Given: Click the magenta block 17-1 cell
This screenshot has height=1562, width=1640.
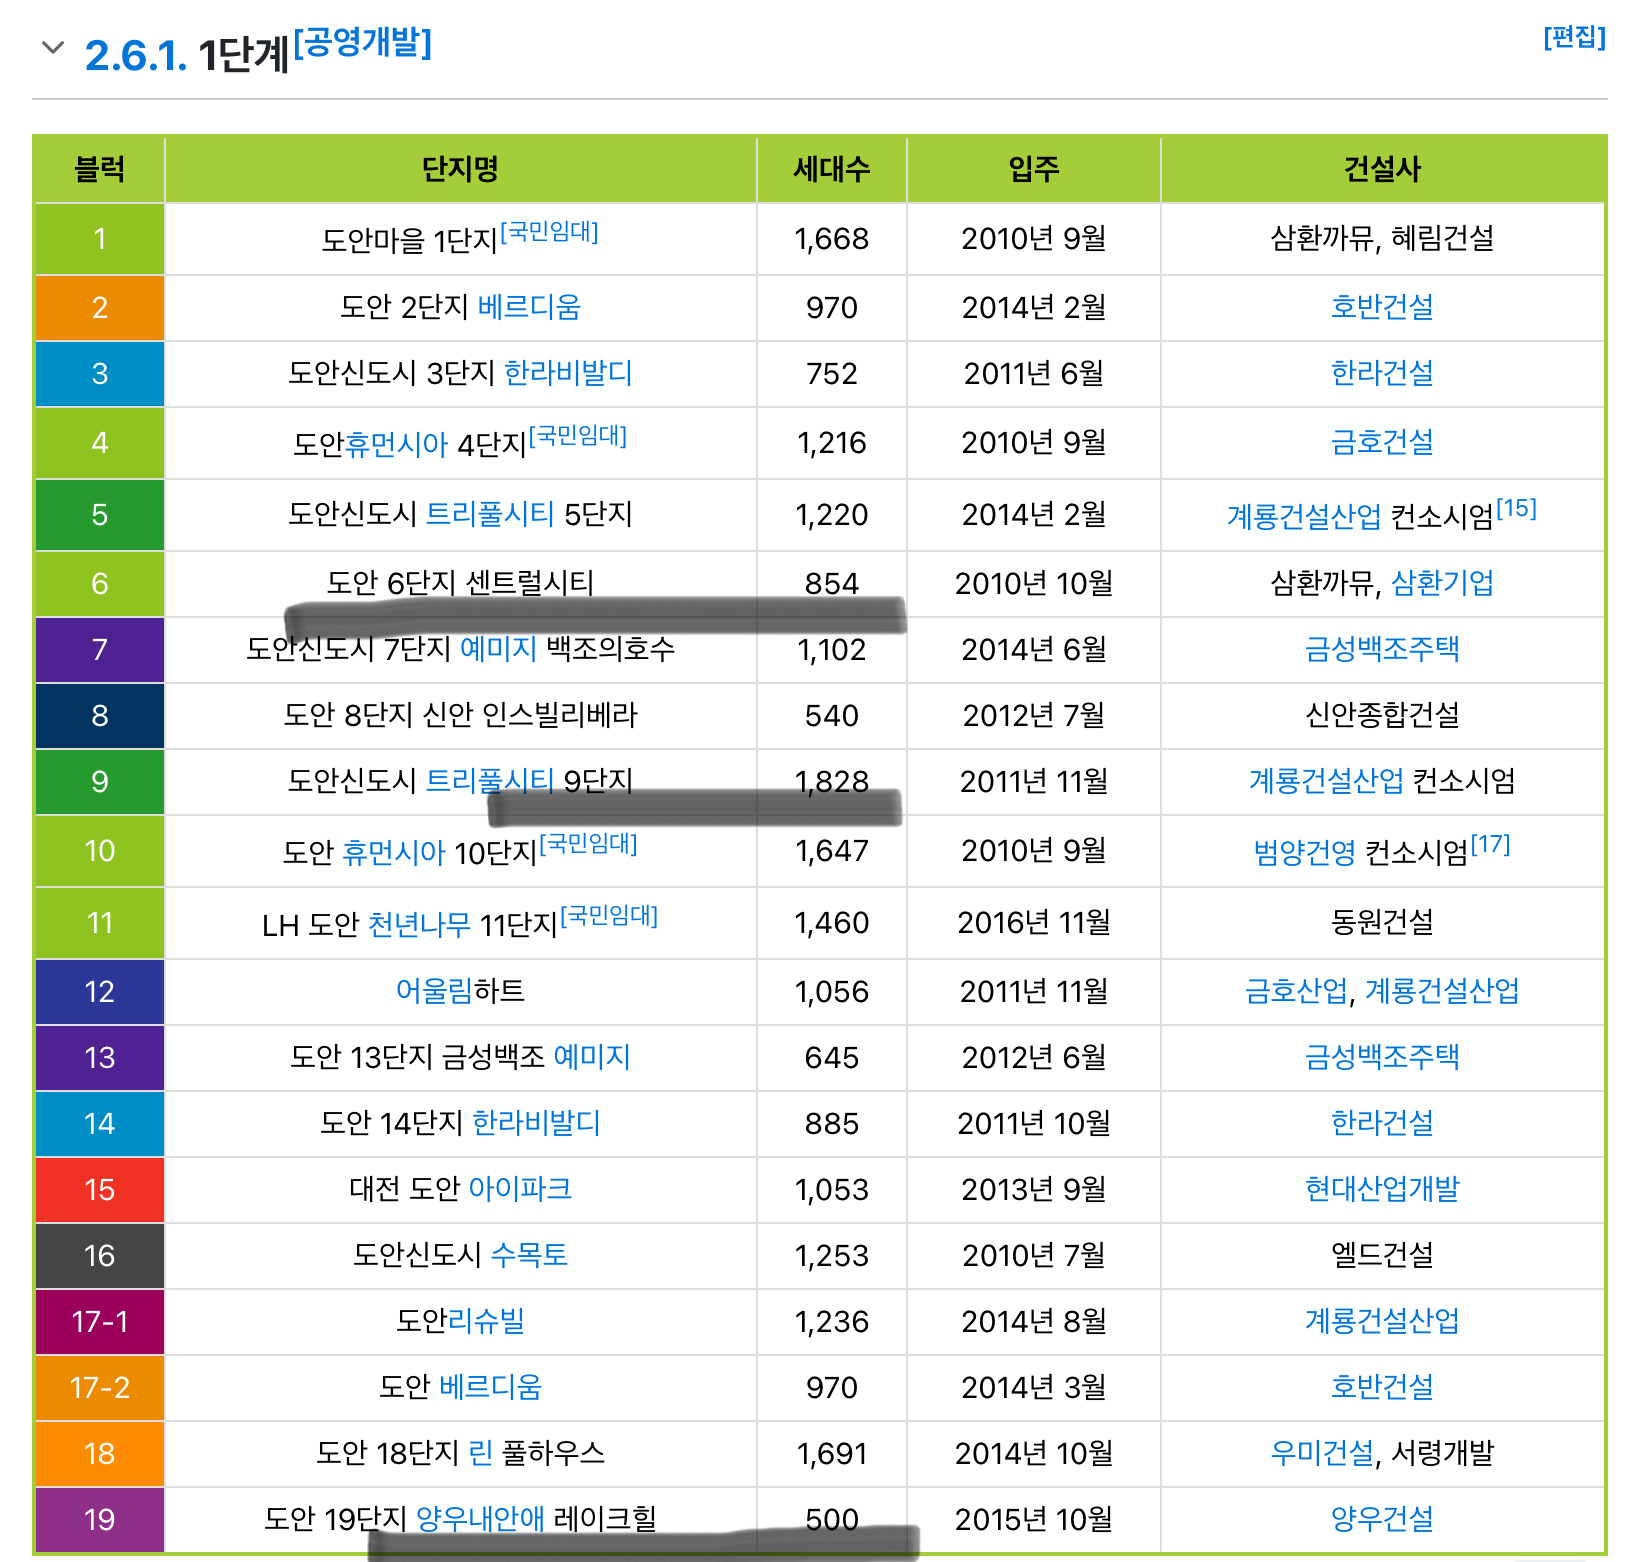Looking at the screenshot, I should [100, 1322].
